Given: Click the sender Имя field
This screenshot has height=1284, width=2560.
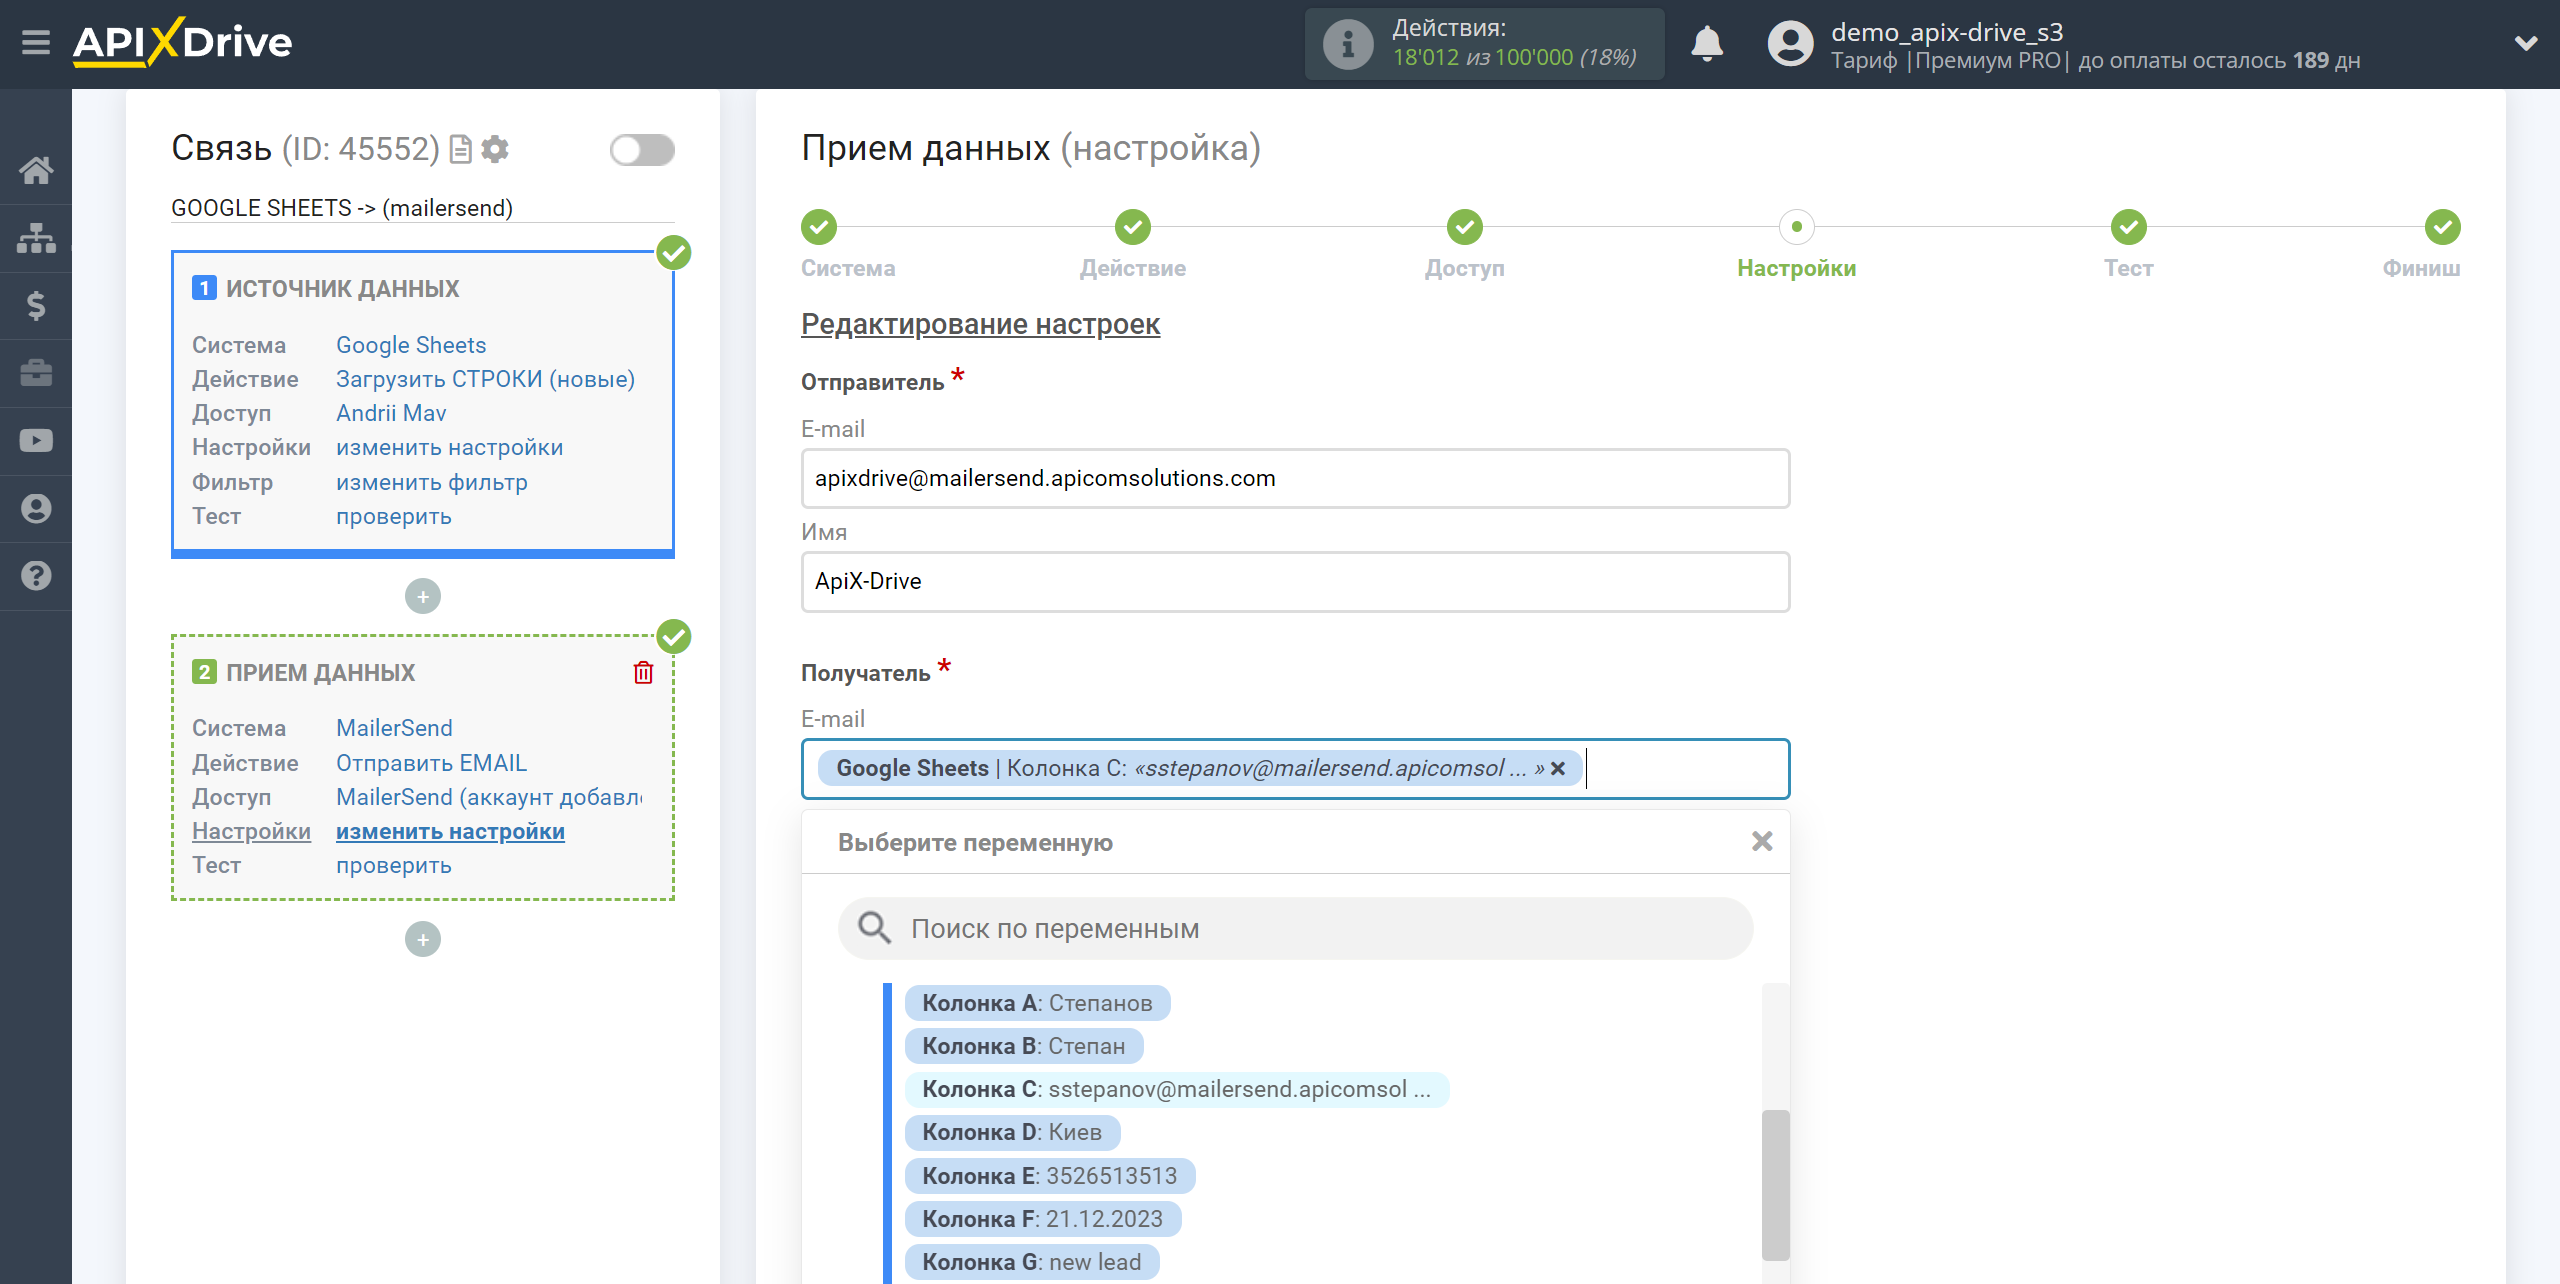Looking at the screenshot, I should [1295, 581].
